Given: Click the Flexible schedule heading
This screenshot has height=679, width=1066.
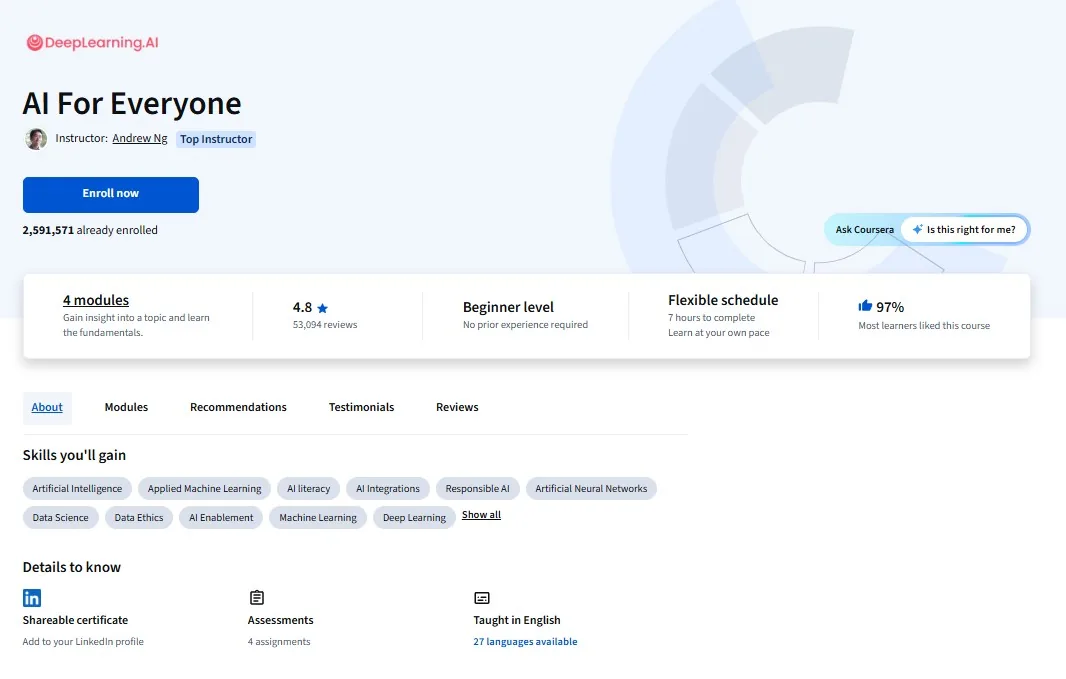Looking at the screenshot, I should coord(723,300).
